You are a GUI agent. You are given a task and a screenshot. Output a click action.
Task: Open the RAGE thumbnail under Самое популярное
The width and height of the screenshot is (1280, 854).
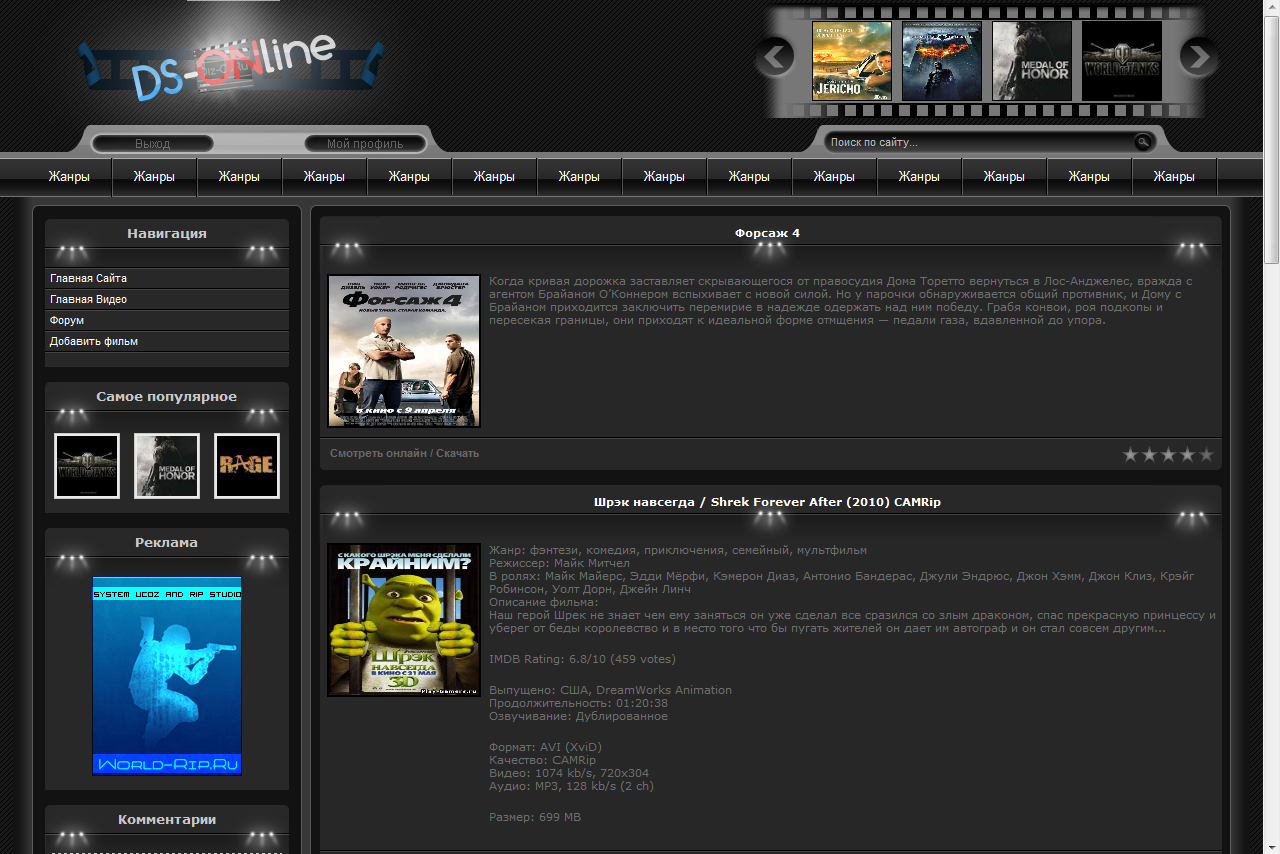(247, 466)
